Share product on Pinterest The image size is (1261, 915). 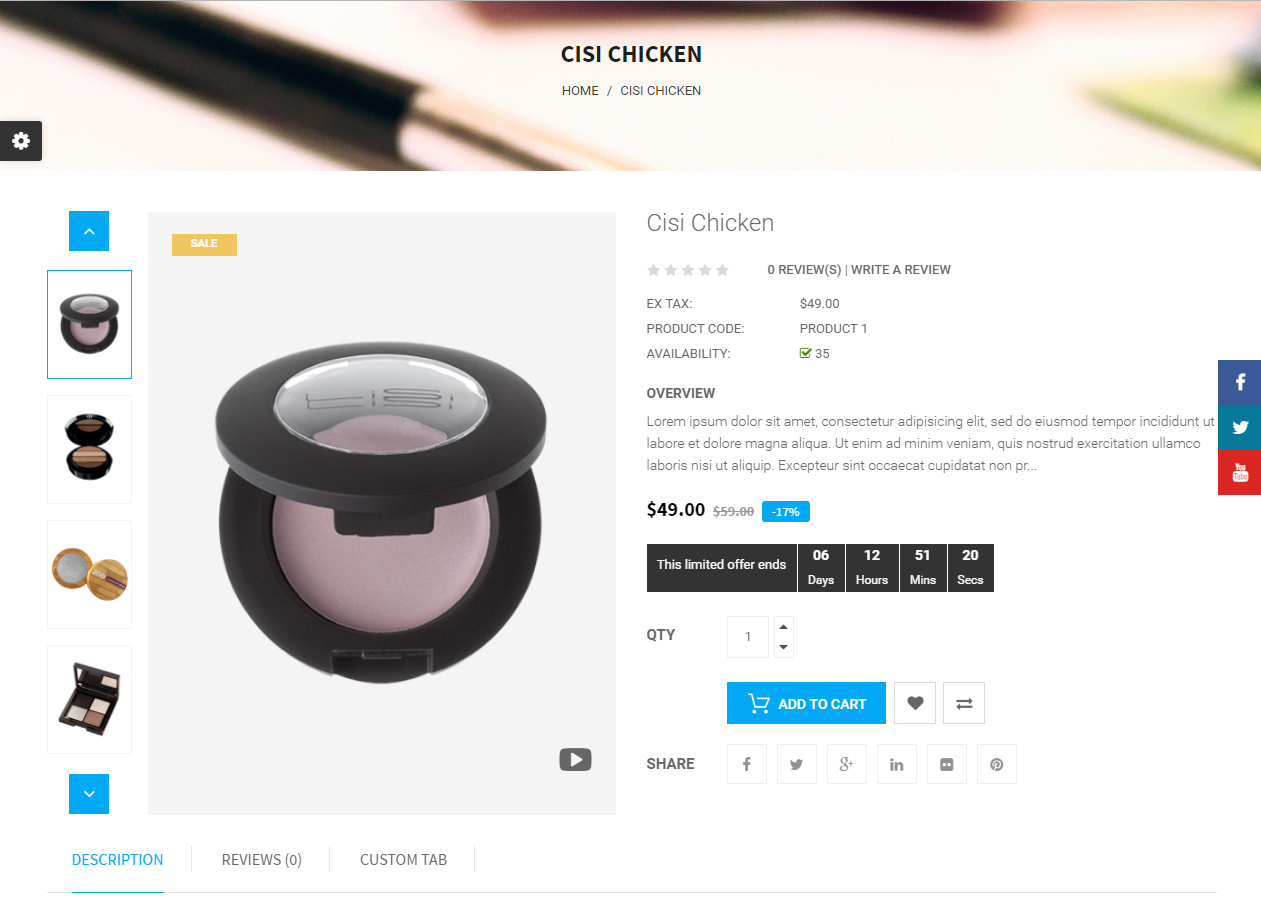point(997,764)
